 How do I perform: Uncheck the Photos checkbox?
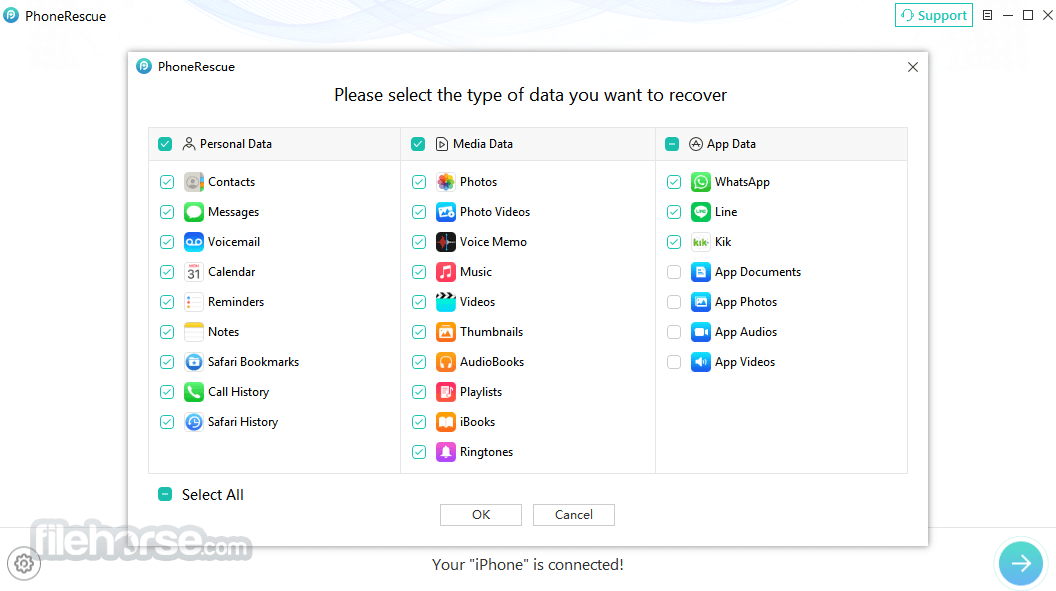(x=419, y=182)
